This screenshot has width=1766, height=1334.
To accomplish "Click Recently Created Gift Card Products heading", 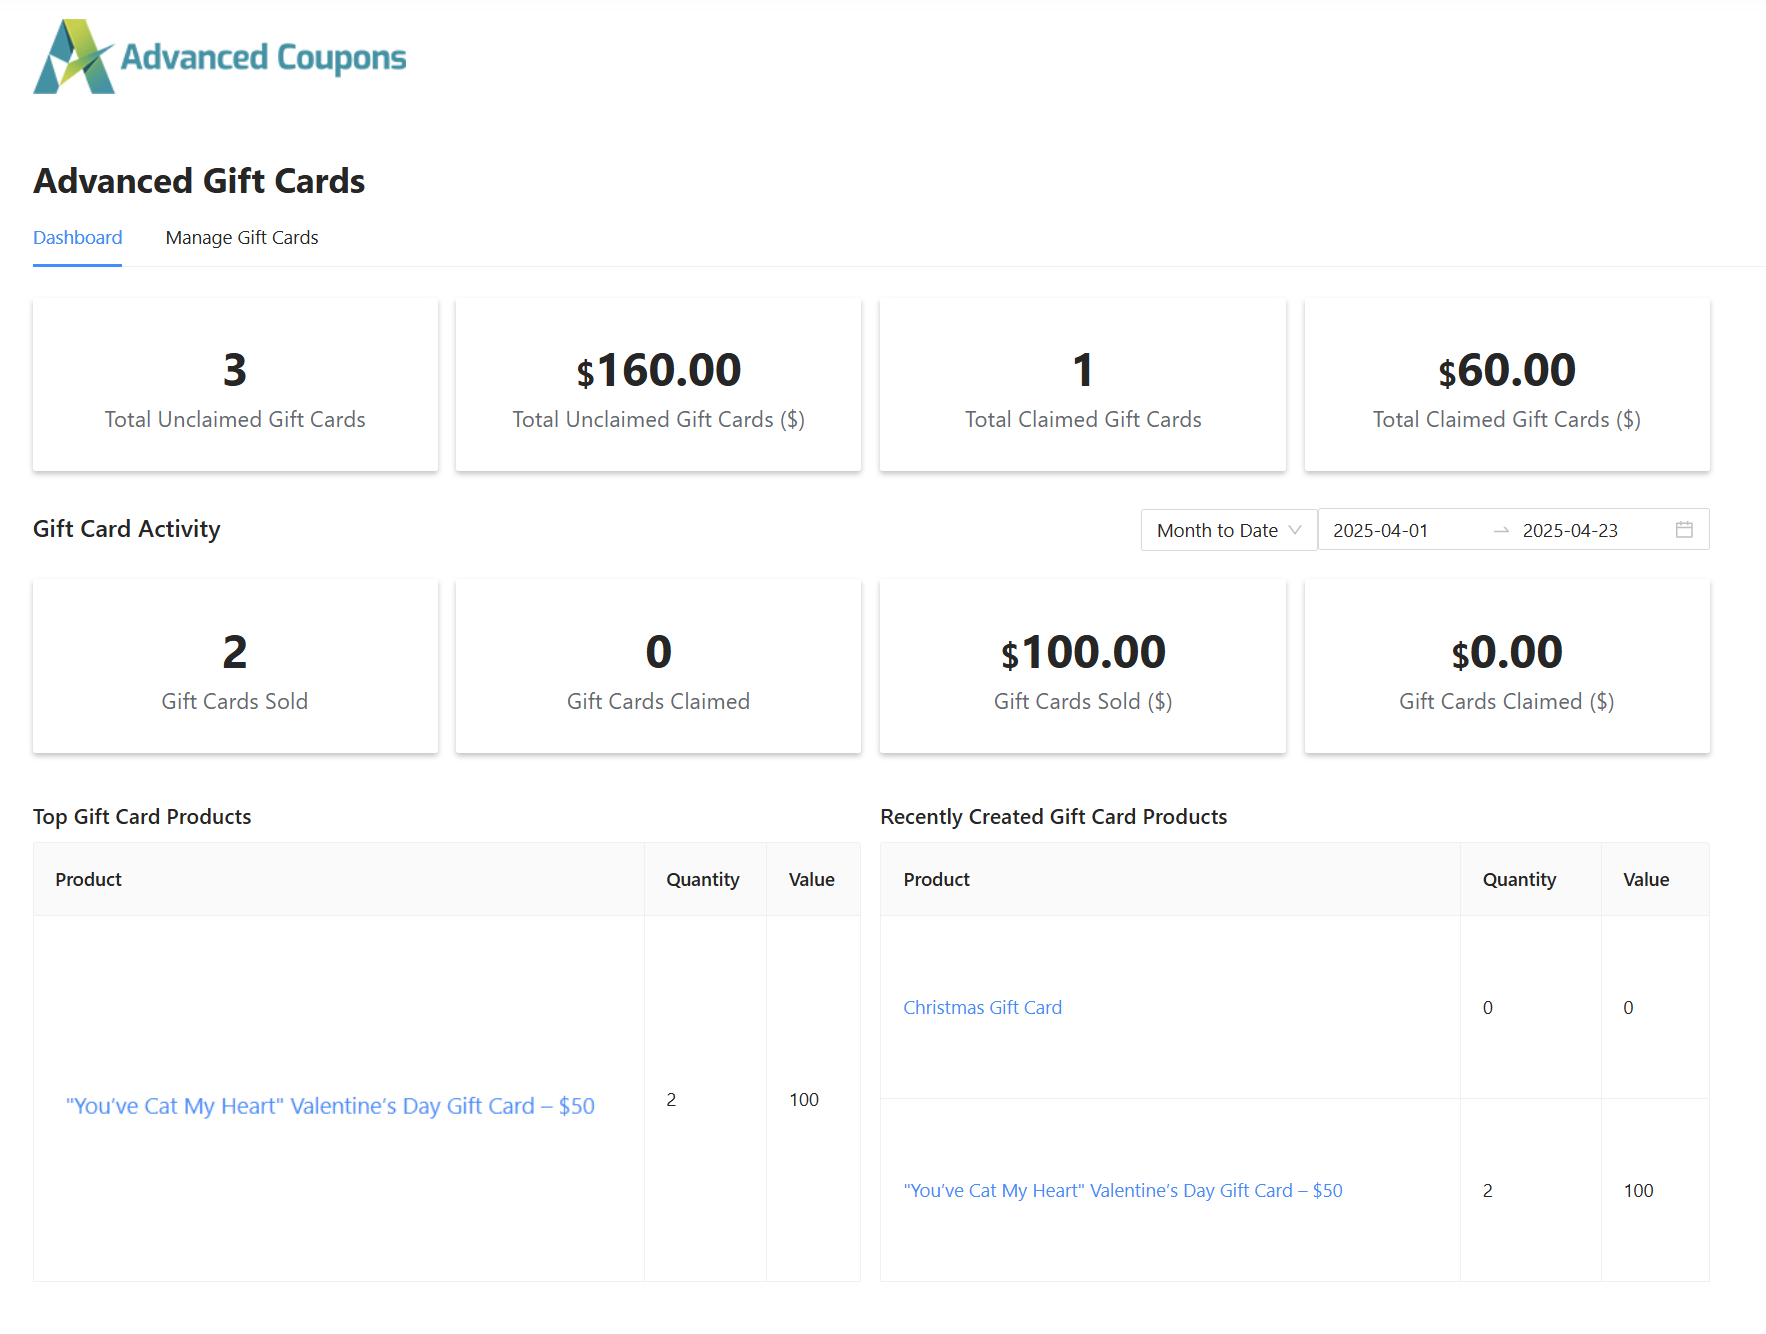I will (1053, 817).
